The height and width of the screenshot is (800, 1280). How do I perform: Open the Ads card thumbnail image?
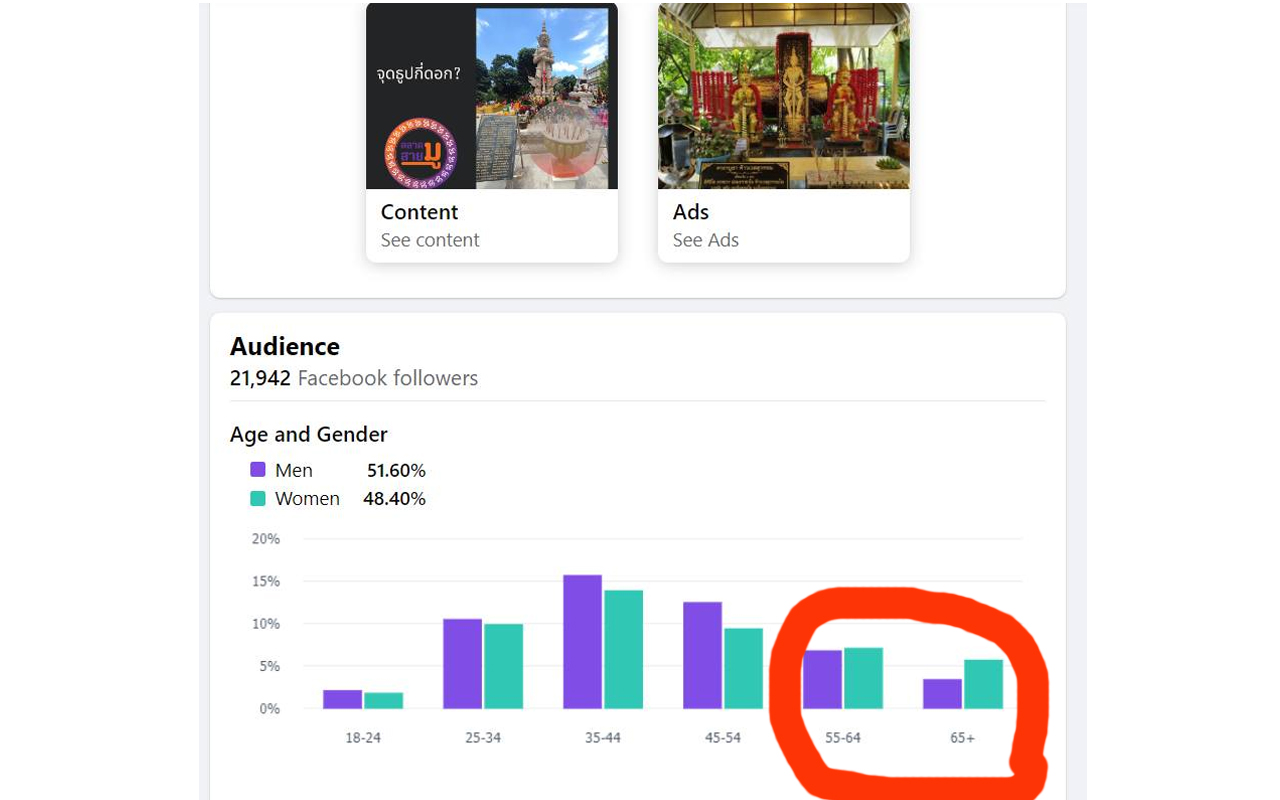(784, 97)
